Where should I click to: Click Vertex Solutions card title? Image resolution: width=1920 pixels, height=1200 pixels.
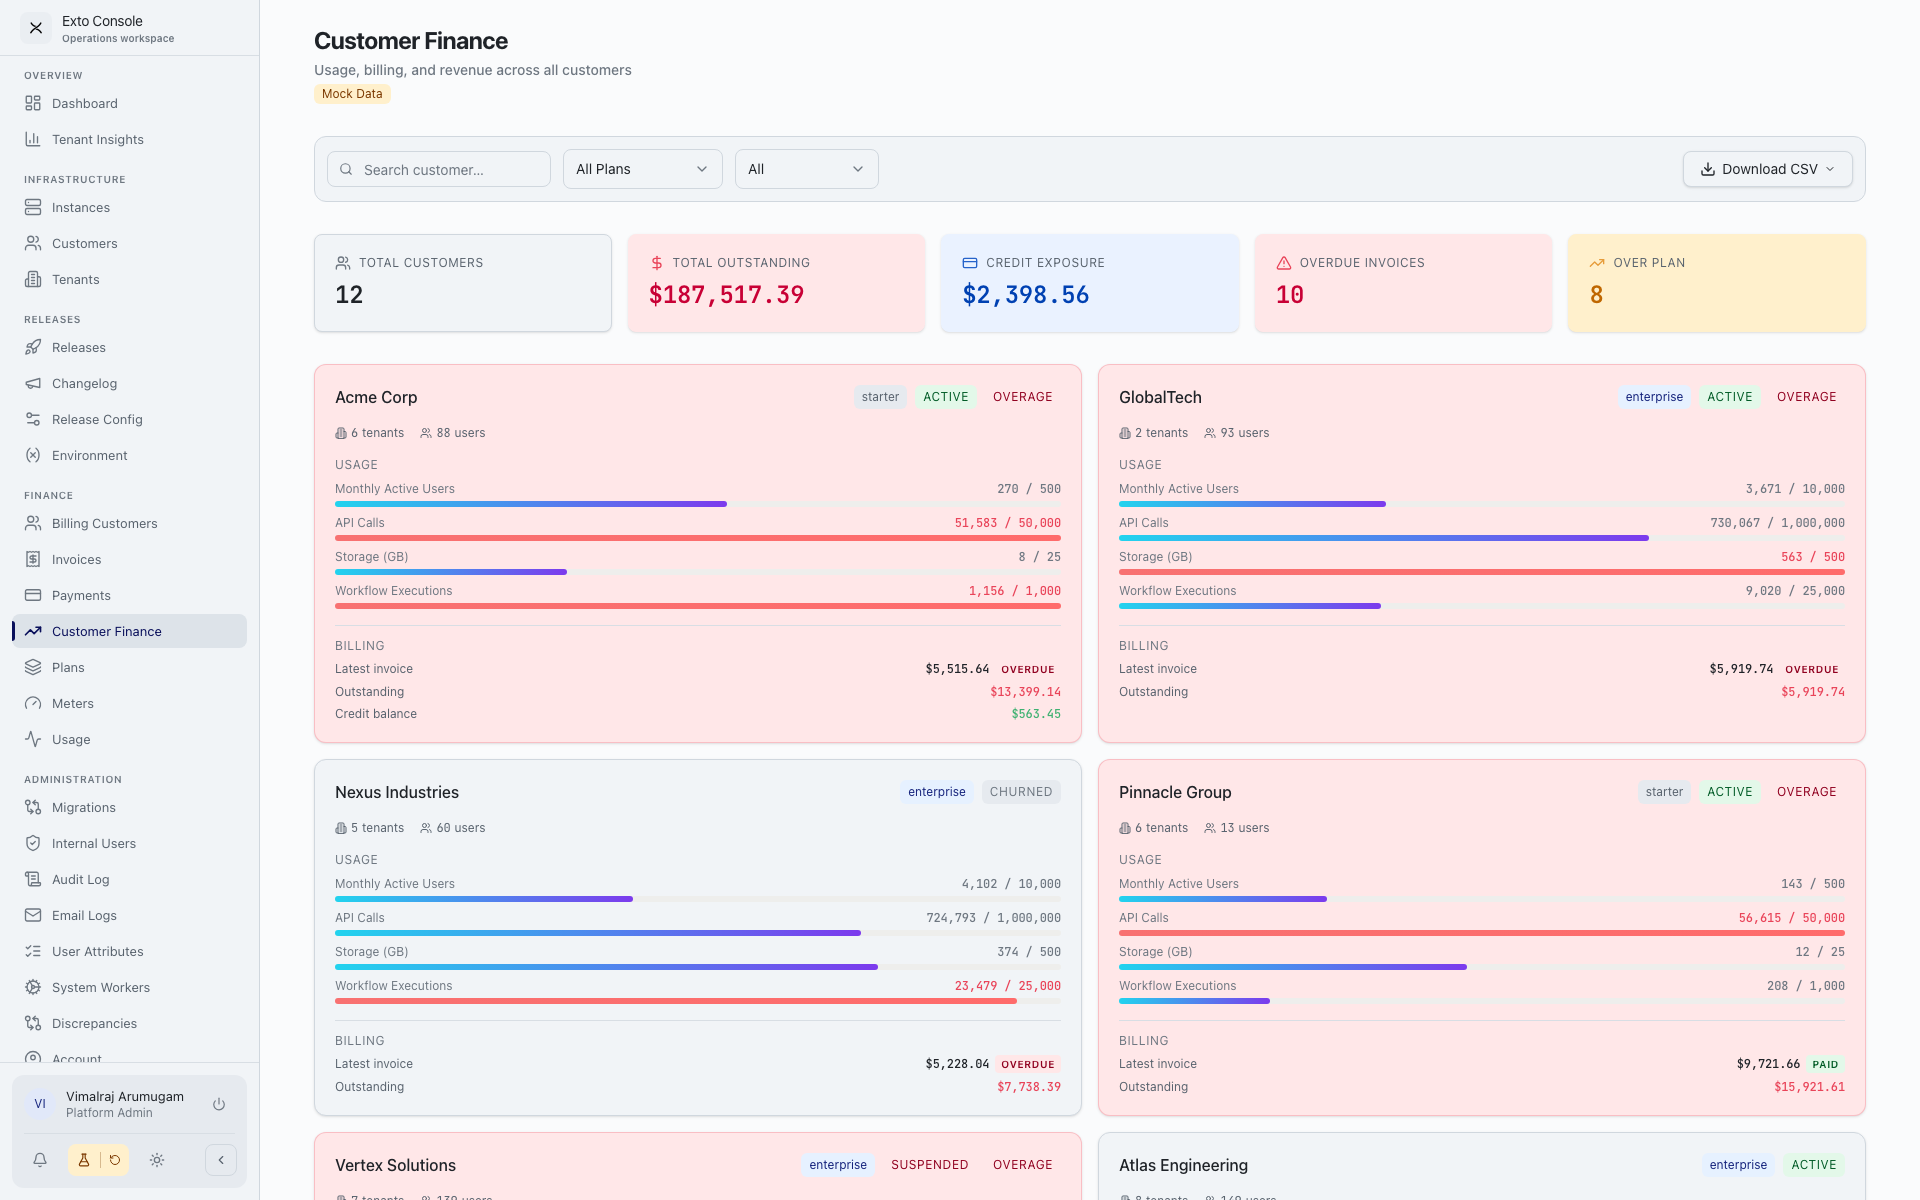[395, 1165]
